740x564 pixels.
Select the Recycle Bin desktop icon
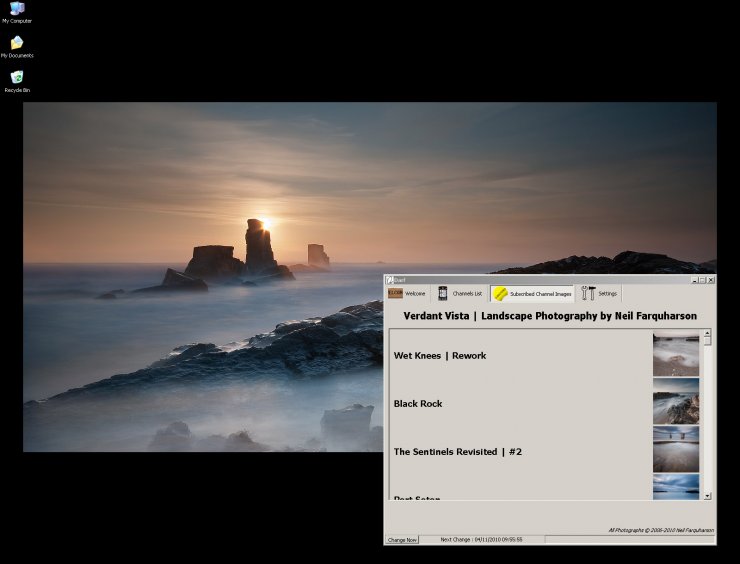click(17, 81)
